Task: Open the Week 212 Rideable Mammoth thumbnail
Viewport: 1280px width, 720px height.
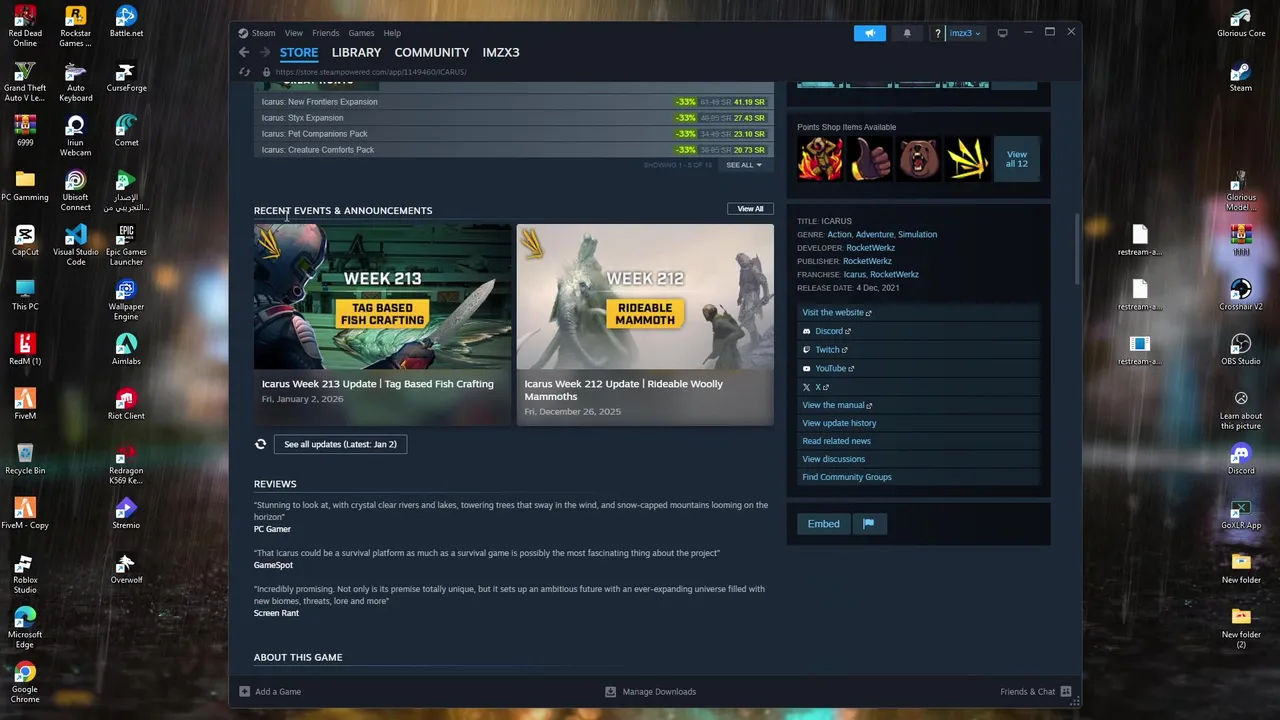Action: tap(645, 297)
